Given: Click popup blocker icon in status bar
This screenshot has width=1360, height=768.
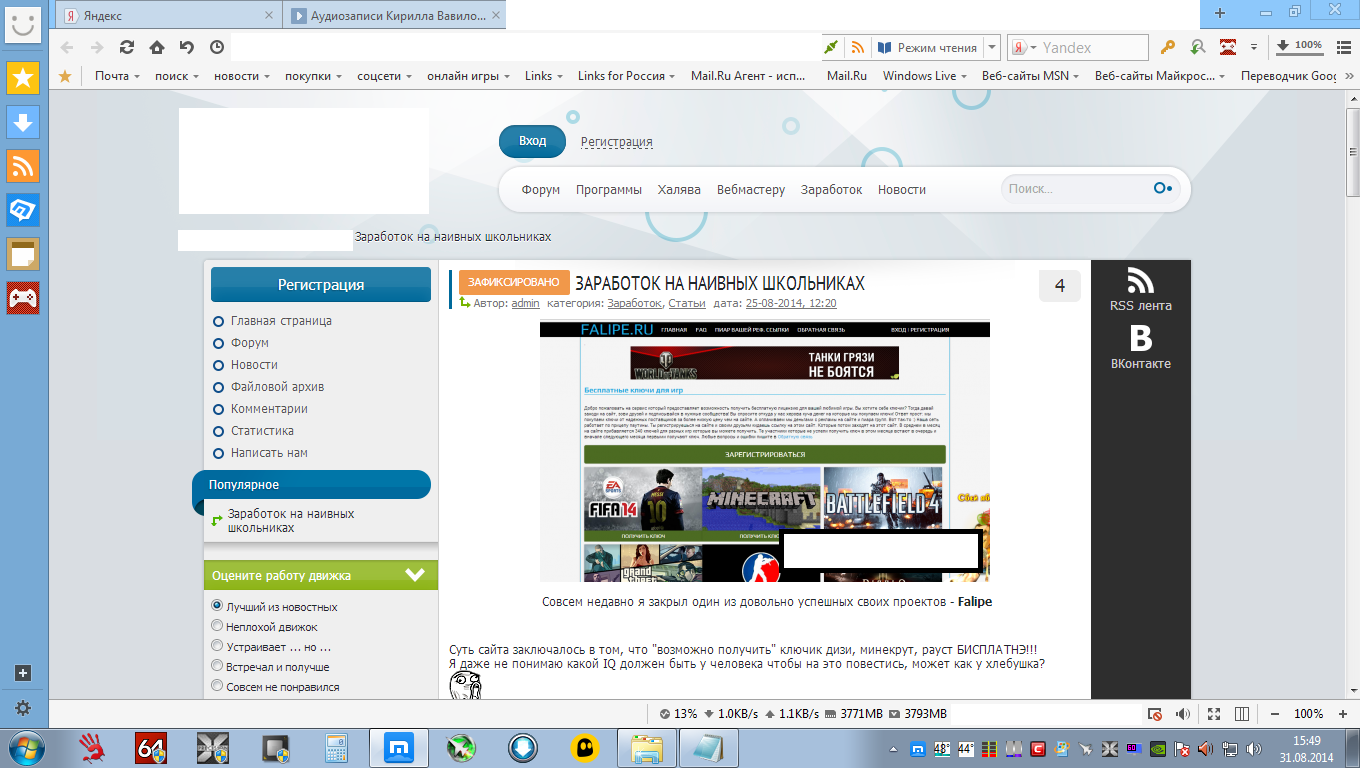Looking at the screenshot, I should click(1155, 714).
